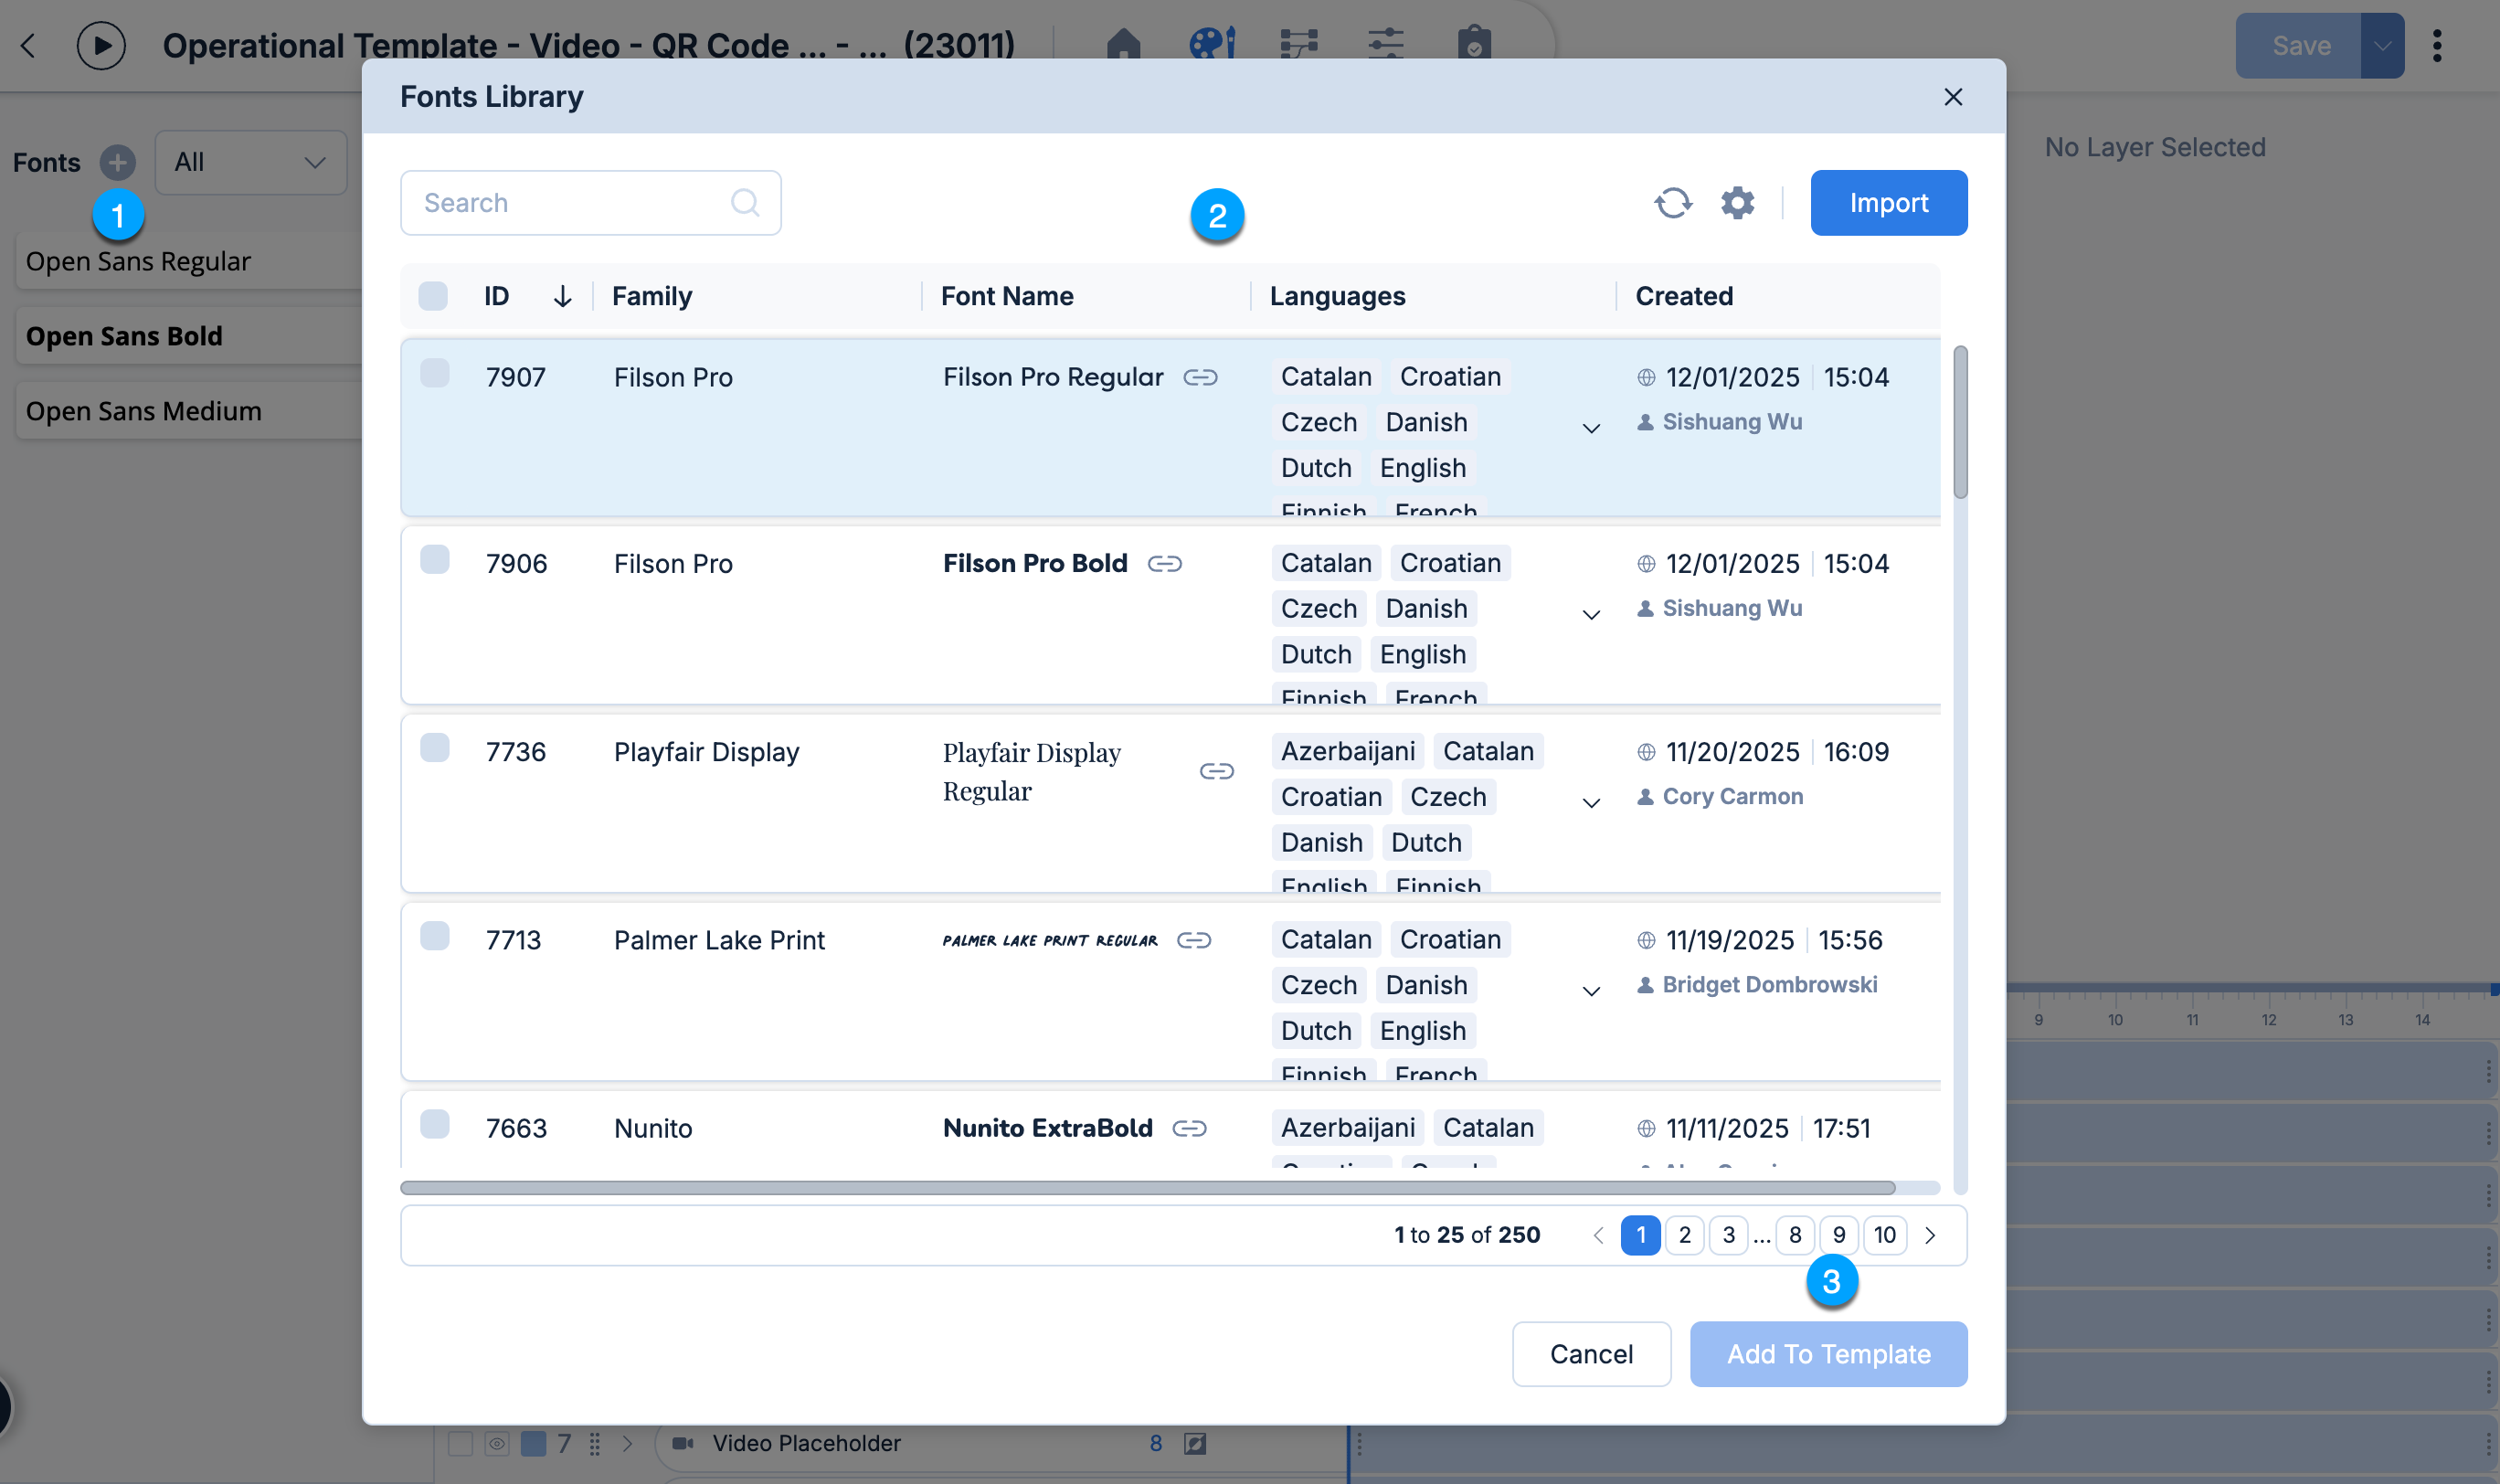
Task: Click the Azerbaijani tag in row 7736
Action: pos(1348,751)
